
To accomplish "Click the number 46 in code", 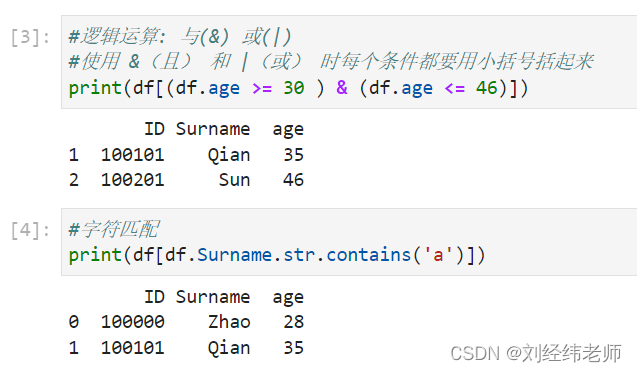I will (487, 88).
